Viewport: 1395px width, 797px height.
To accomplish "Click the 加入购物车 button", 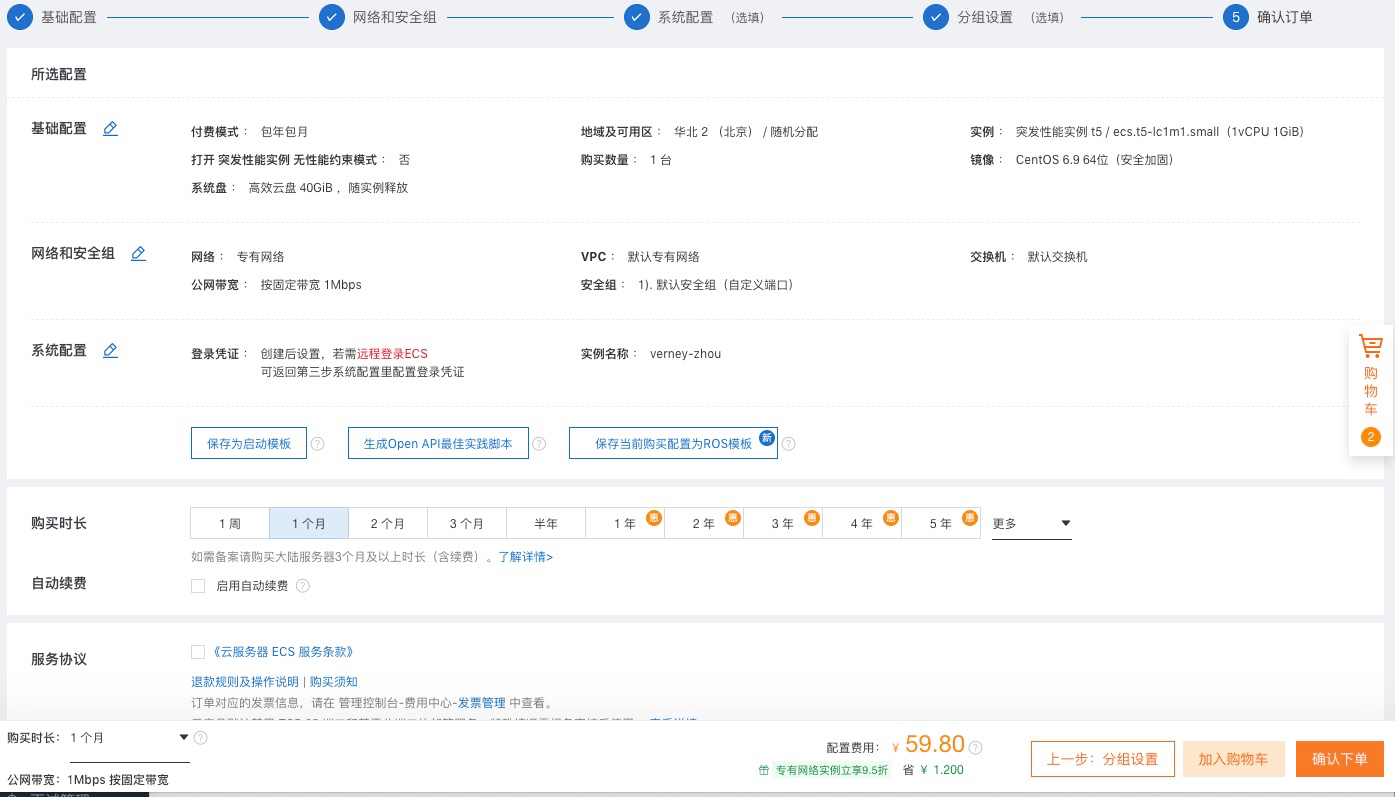I will click(x=1233, y=759).
